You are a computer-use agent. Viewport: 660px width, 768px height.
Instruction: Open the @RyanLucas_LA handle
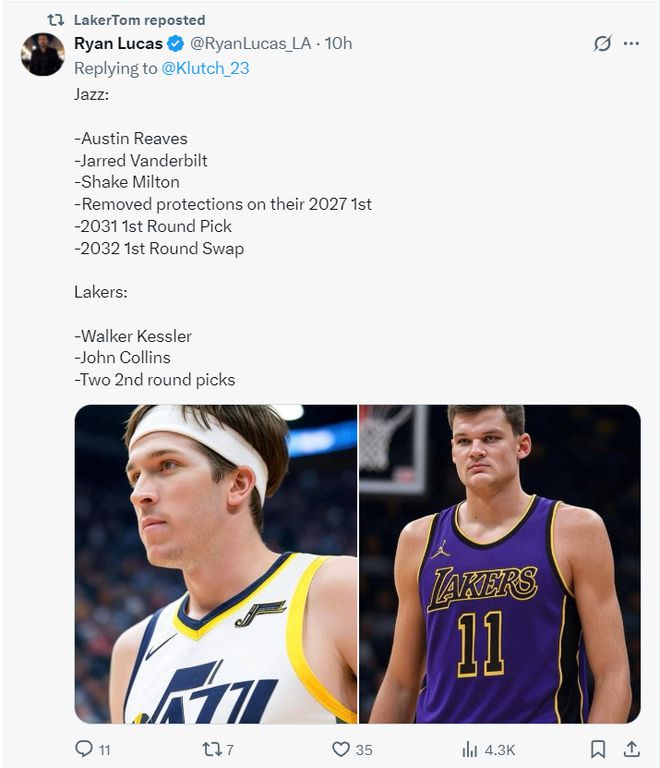point(250,44)
